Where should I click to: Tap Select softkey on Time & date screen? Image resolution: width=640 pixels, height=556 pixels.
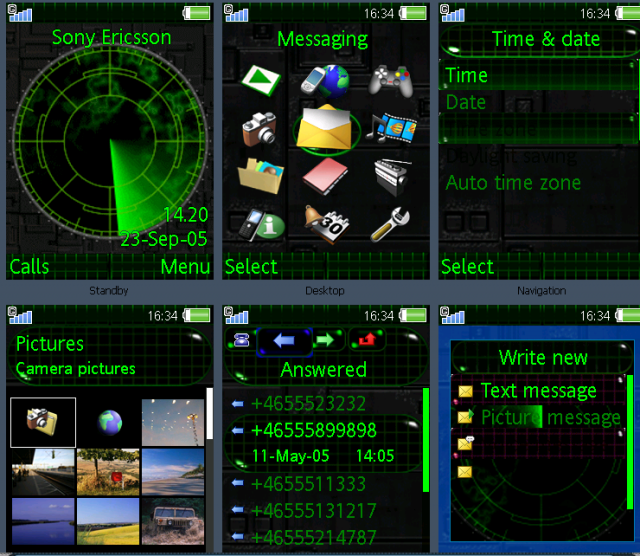[x=468, y=267]
